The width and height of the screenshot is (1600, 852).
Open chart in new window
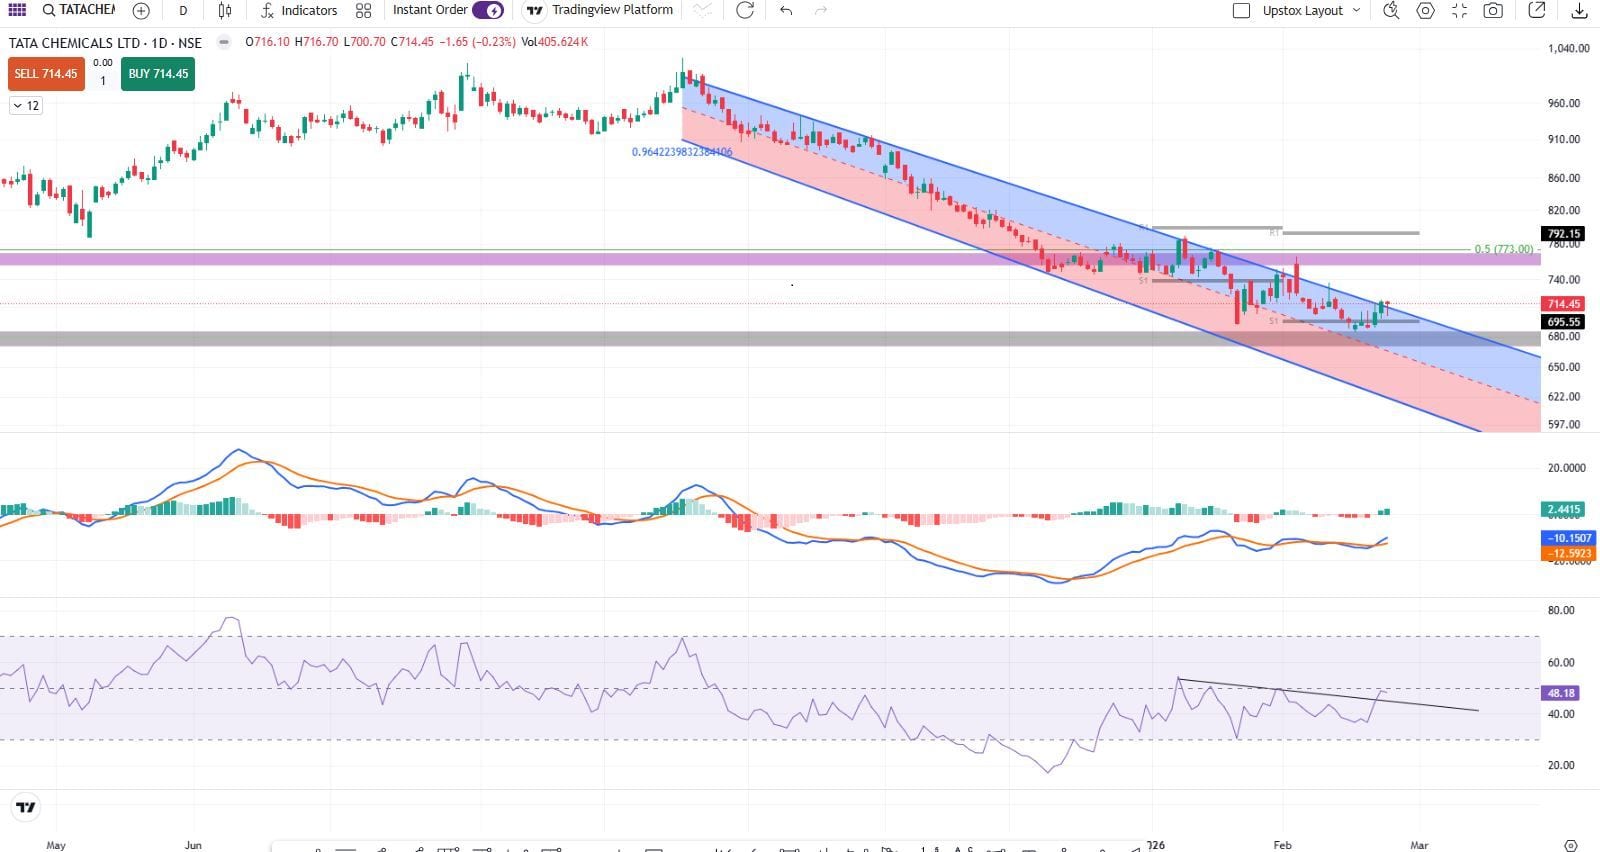pos(1538,10)
